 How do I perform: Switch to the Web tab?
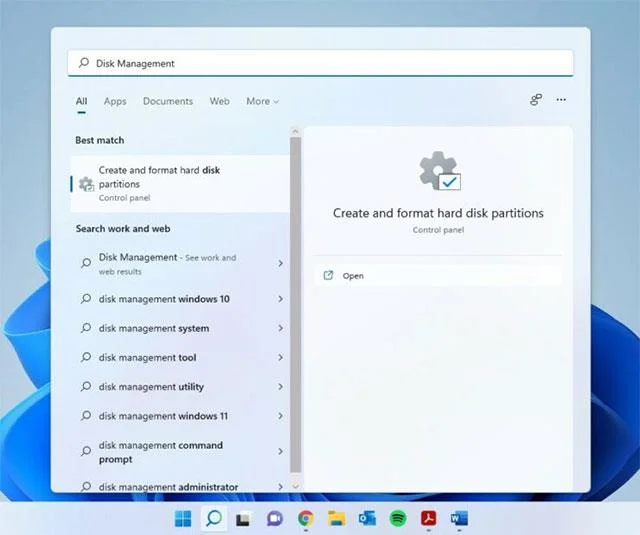click(220, 101)
